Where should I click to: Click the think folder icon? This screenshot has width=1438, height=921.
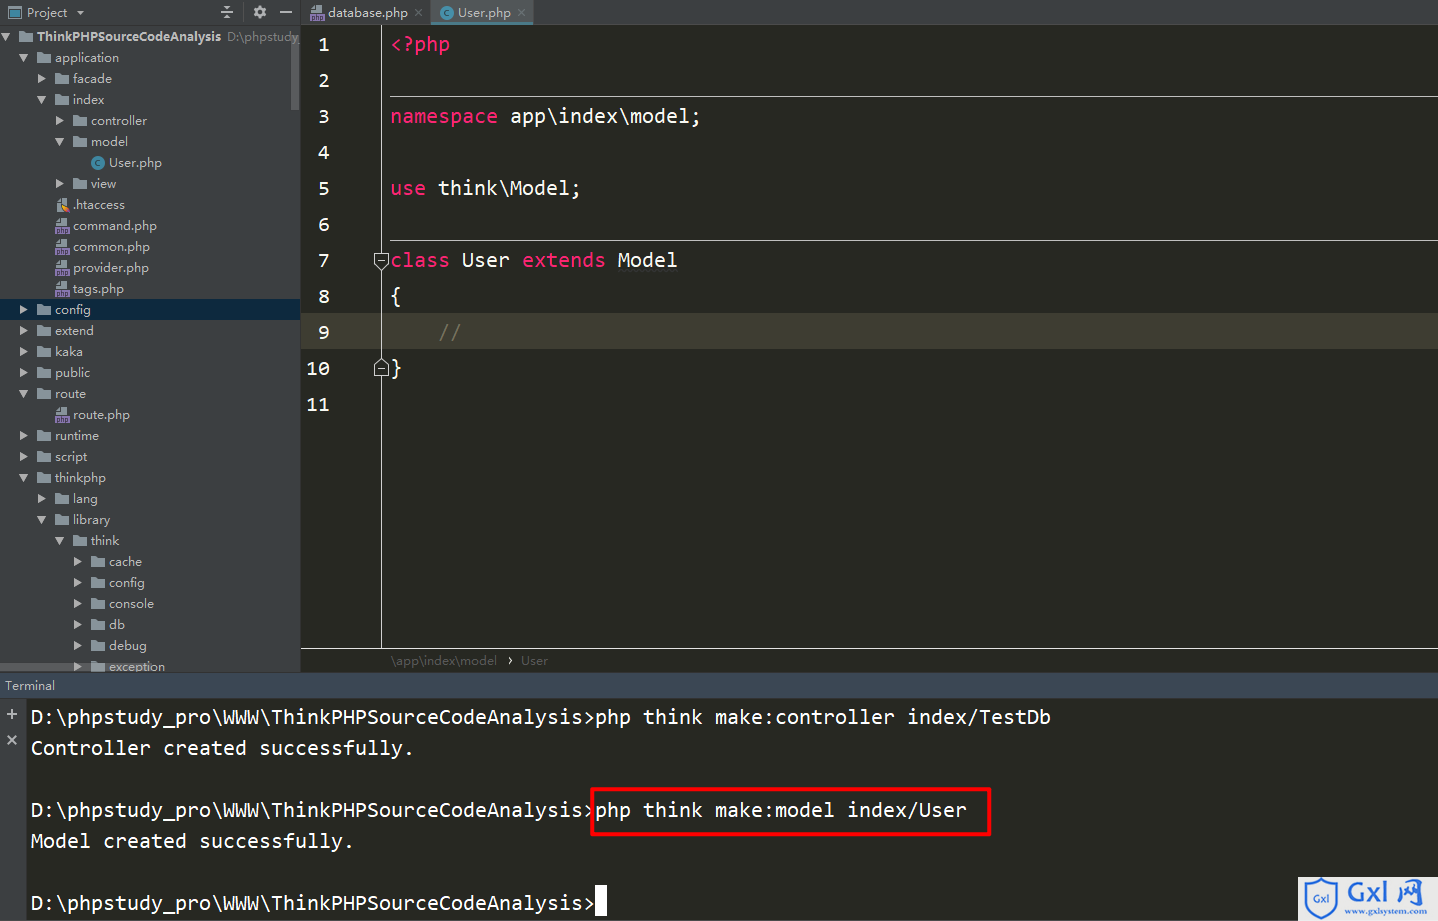point(80,541)
